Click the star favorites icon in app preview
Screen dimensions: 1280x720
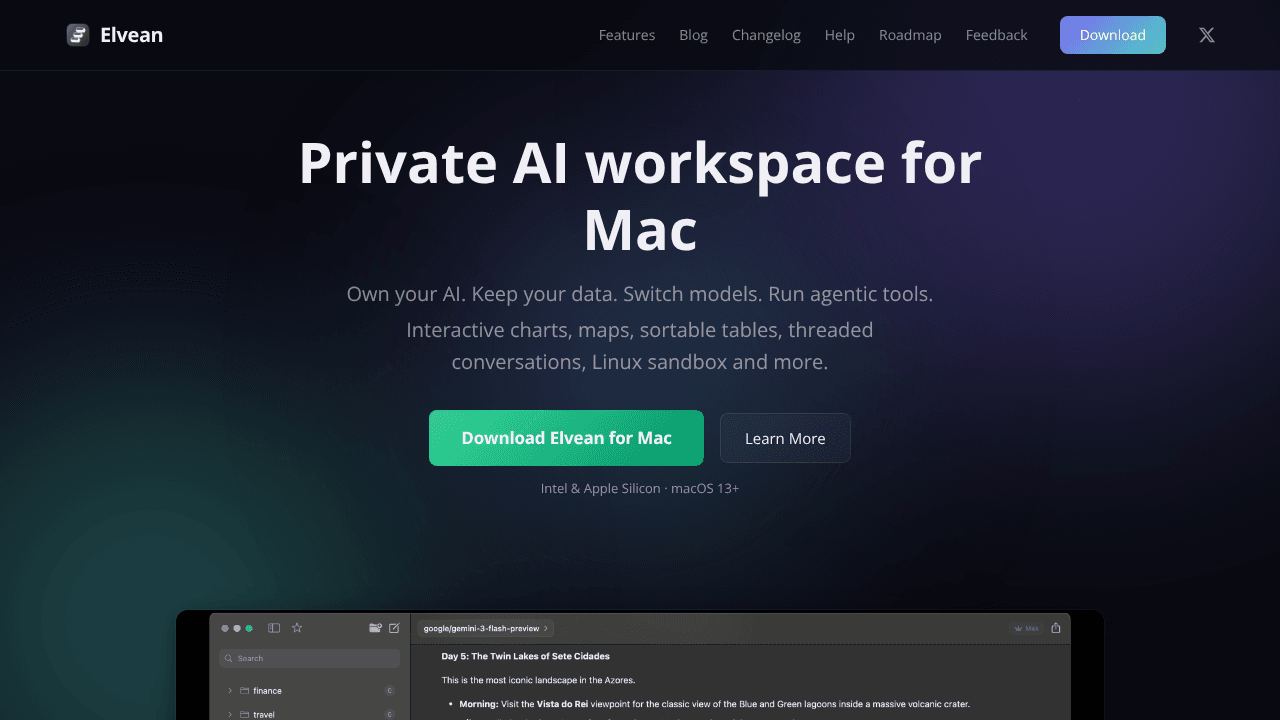pos(297,628)
